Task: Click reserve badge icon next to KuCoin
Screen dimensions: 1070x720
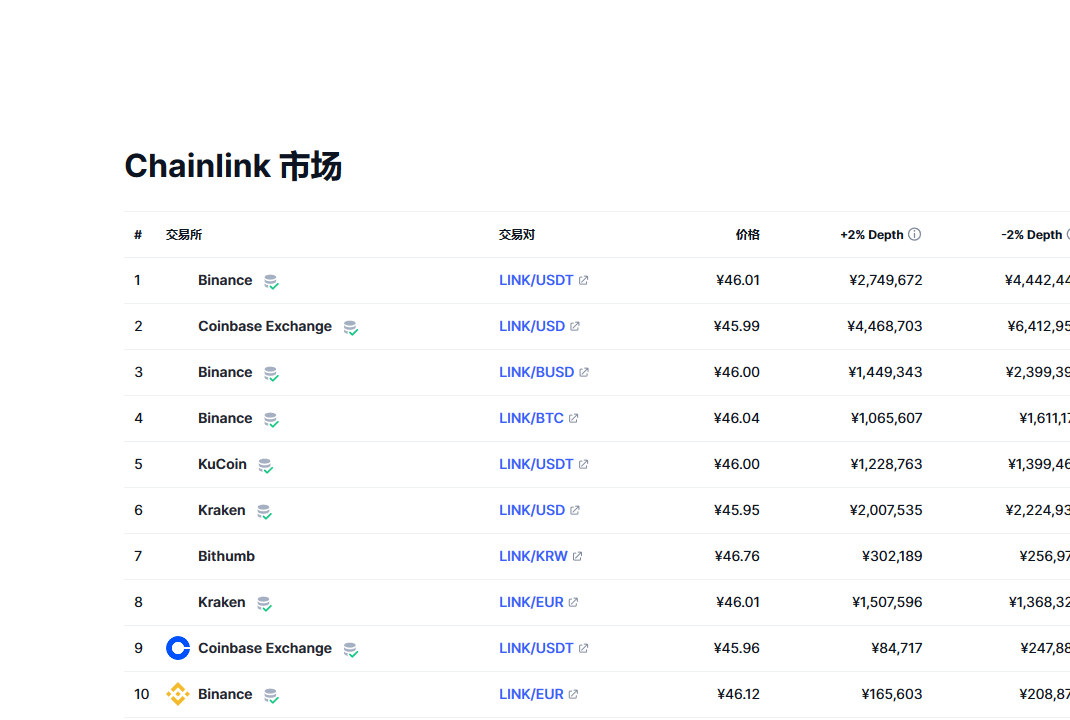Action: (x=265, y=465)
